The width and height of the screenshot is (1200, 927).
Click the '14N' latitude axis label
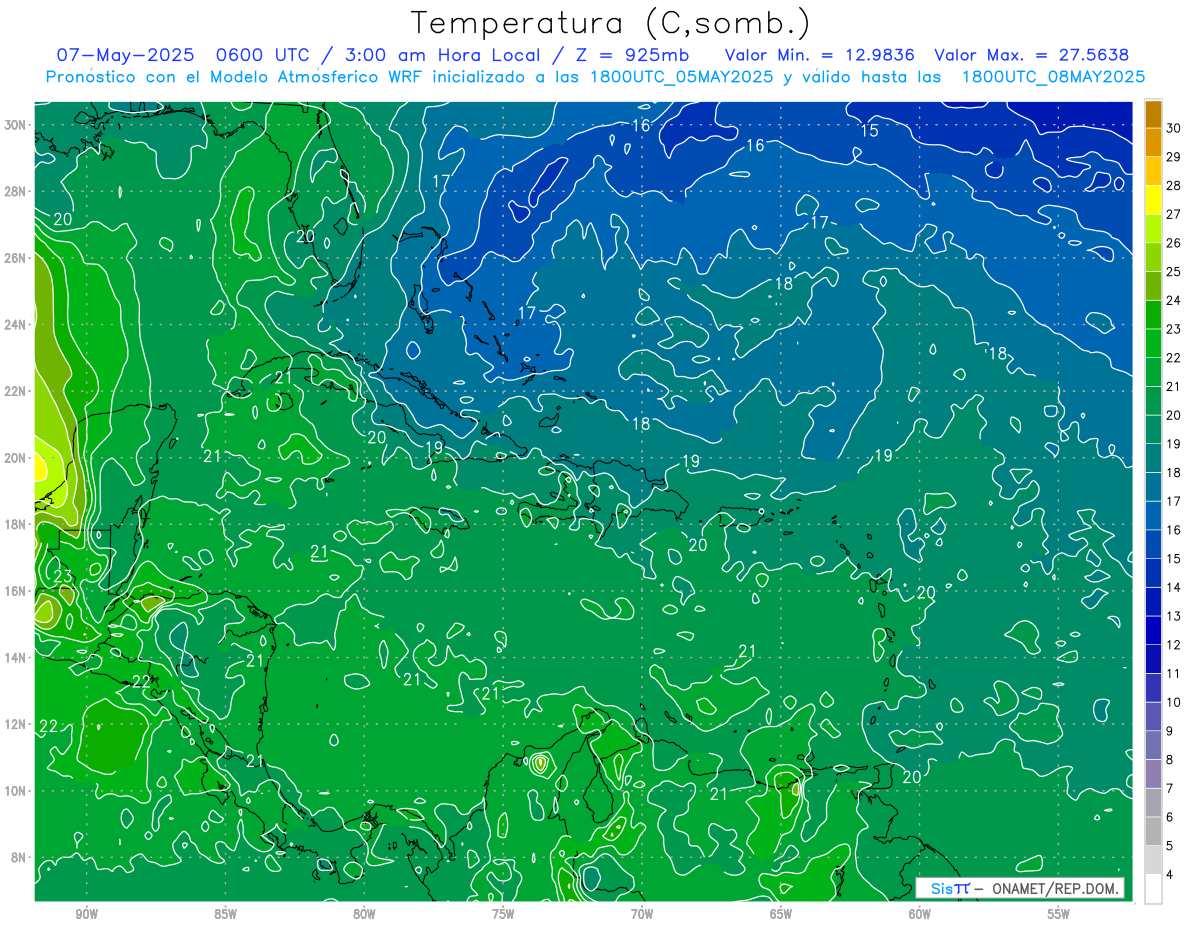(x=16, y=658)
